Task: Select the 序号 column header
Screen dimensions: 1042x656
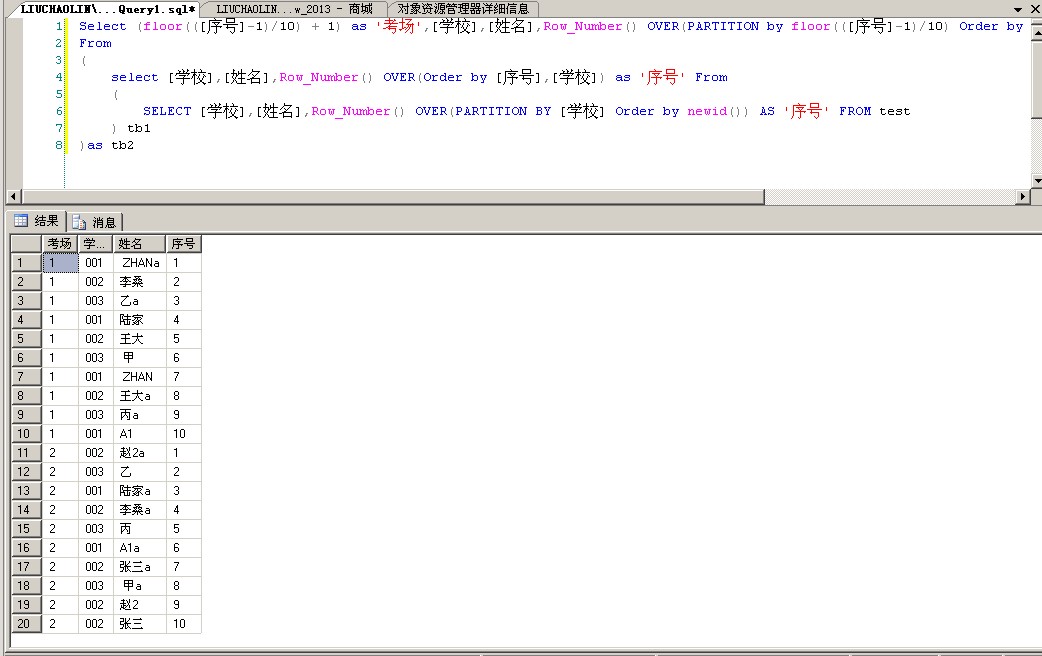Action: (183, 244)
